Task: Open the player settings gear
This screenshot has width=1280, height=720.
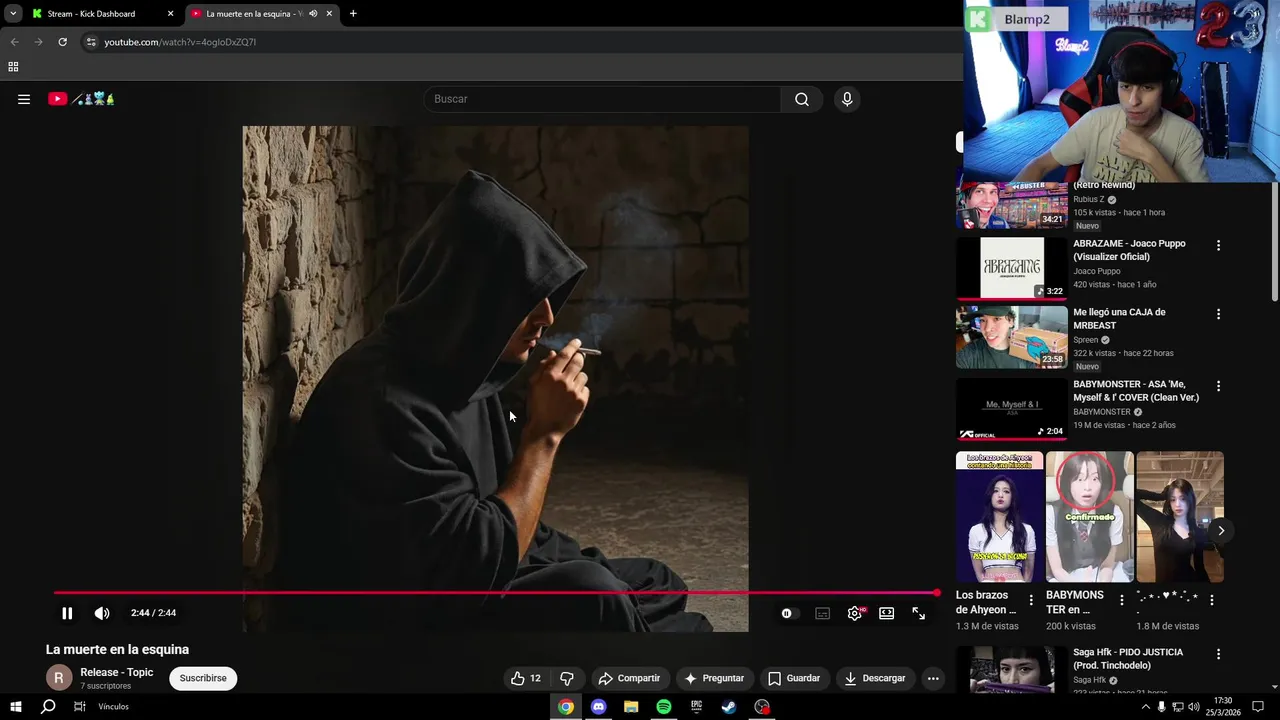Action: click(x=855, y=614)
